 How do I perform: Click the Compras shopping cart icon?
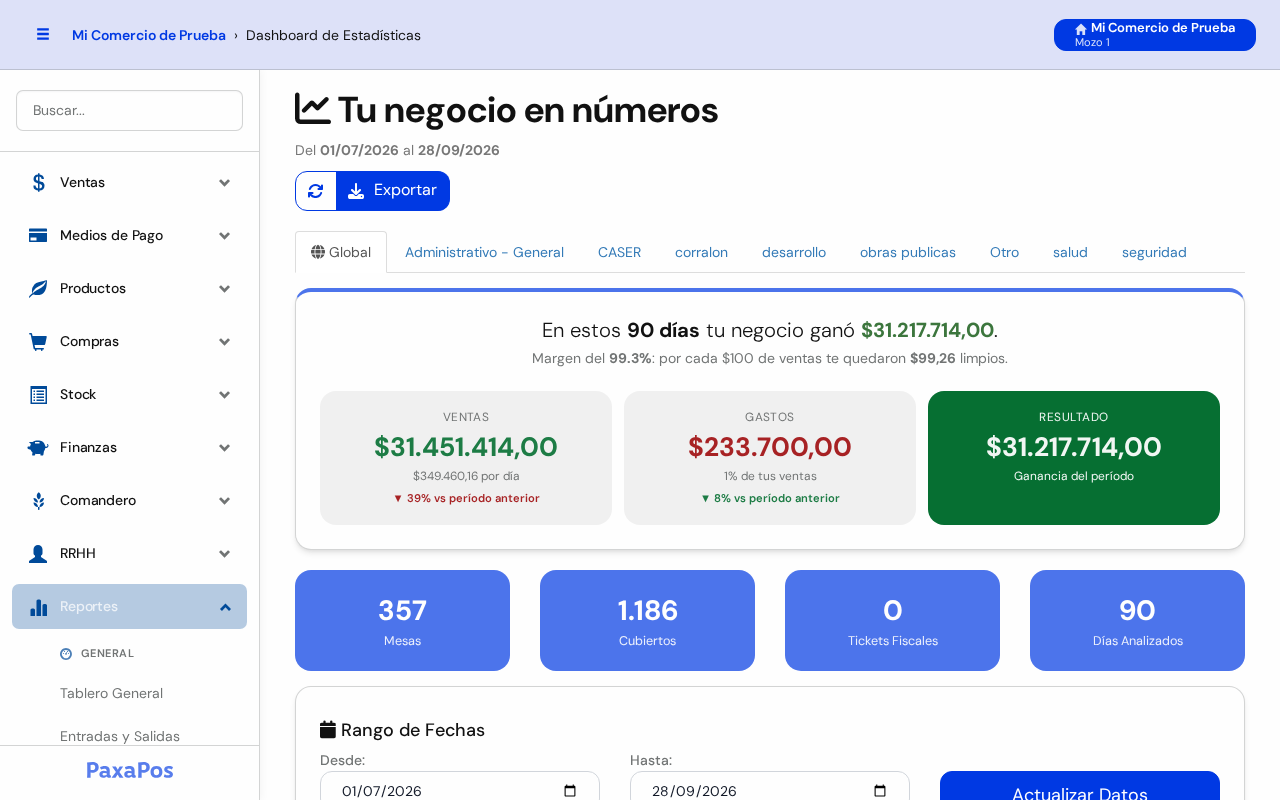click(x=38, y=342)
